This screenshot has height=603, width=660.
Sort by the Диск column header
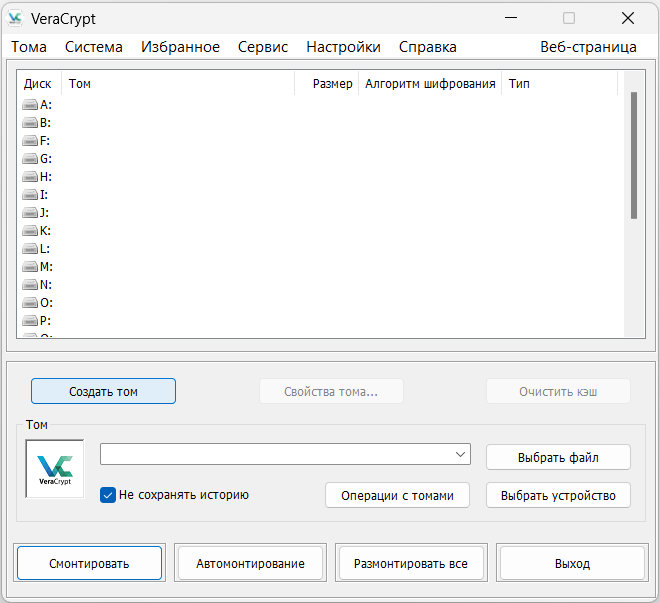(39, 83)
